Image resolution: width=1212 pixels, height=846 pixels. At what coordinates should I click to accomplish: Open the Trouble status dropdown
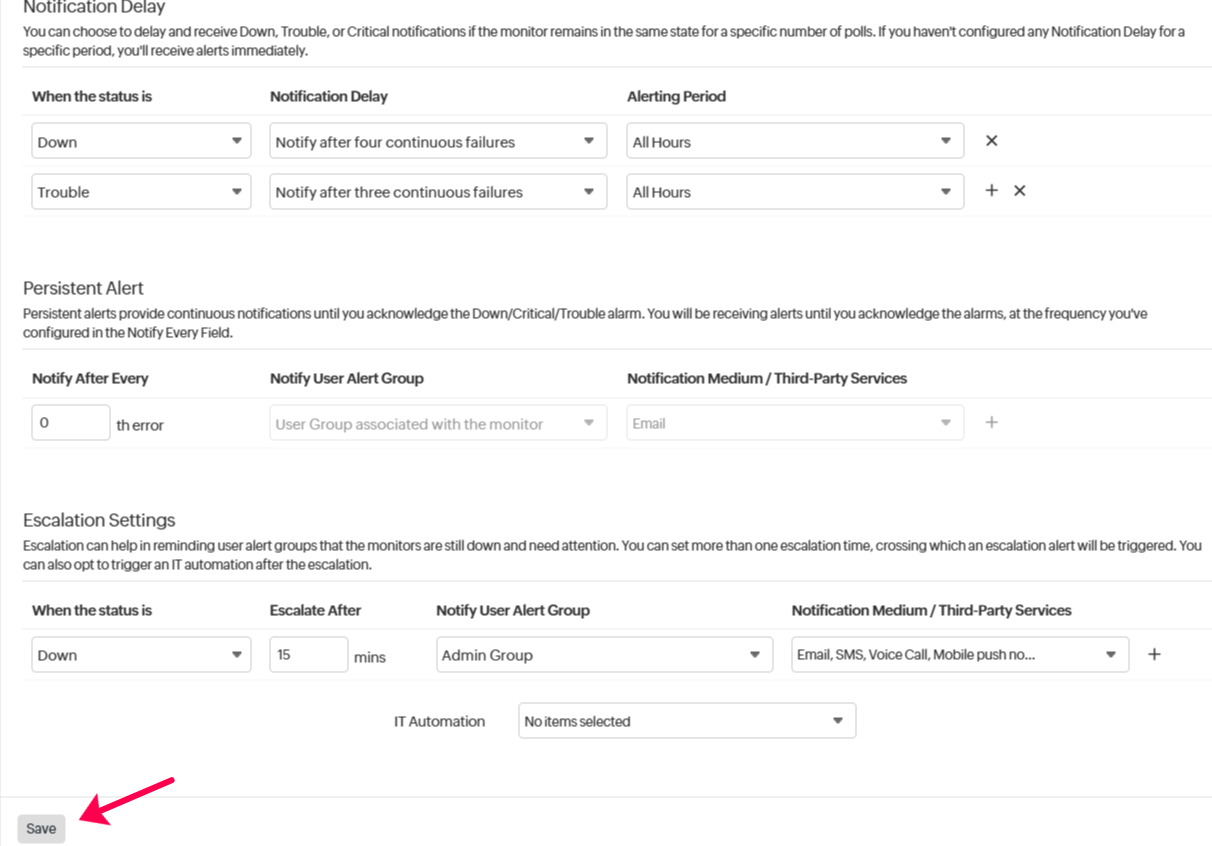tap(141, 192)
